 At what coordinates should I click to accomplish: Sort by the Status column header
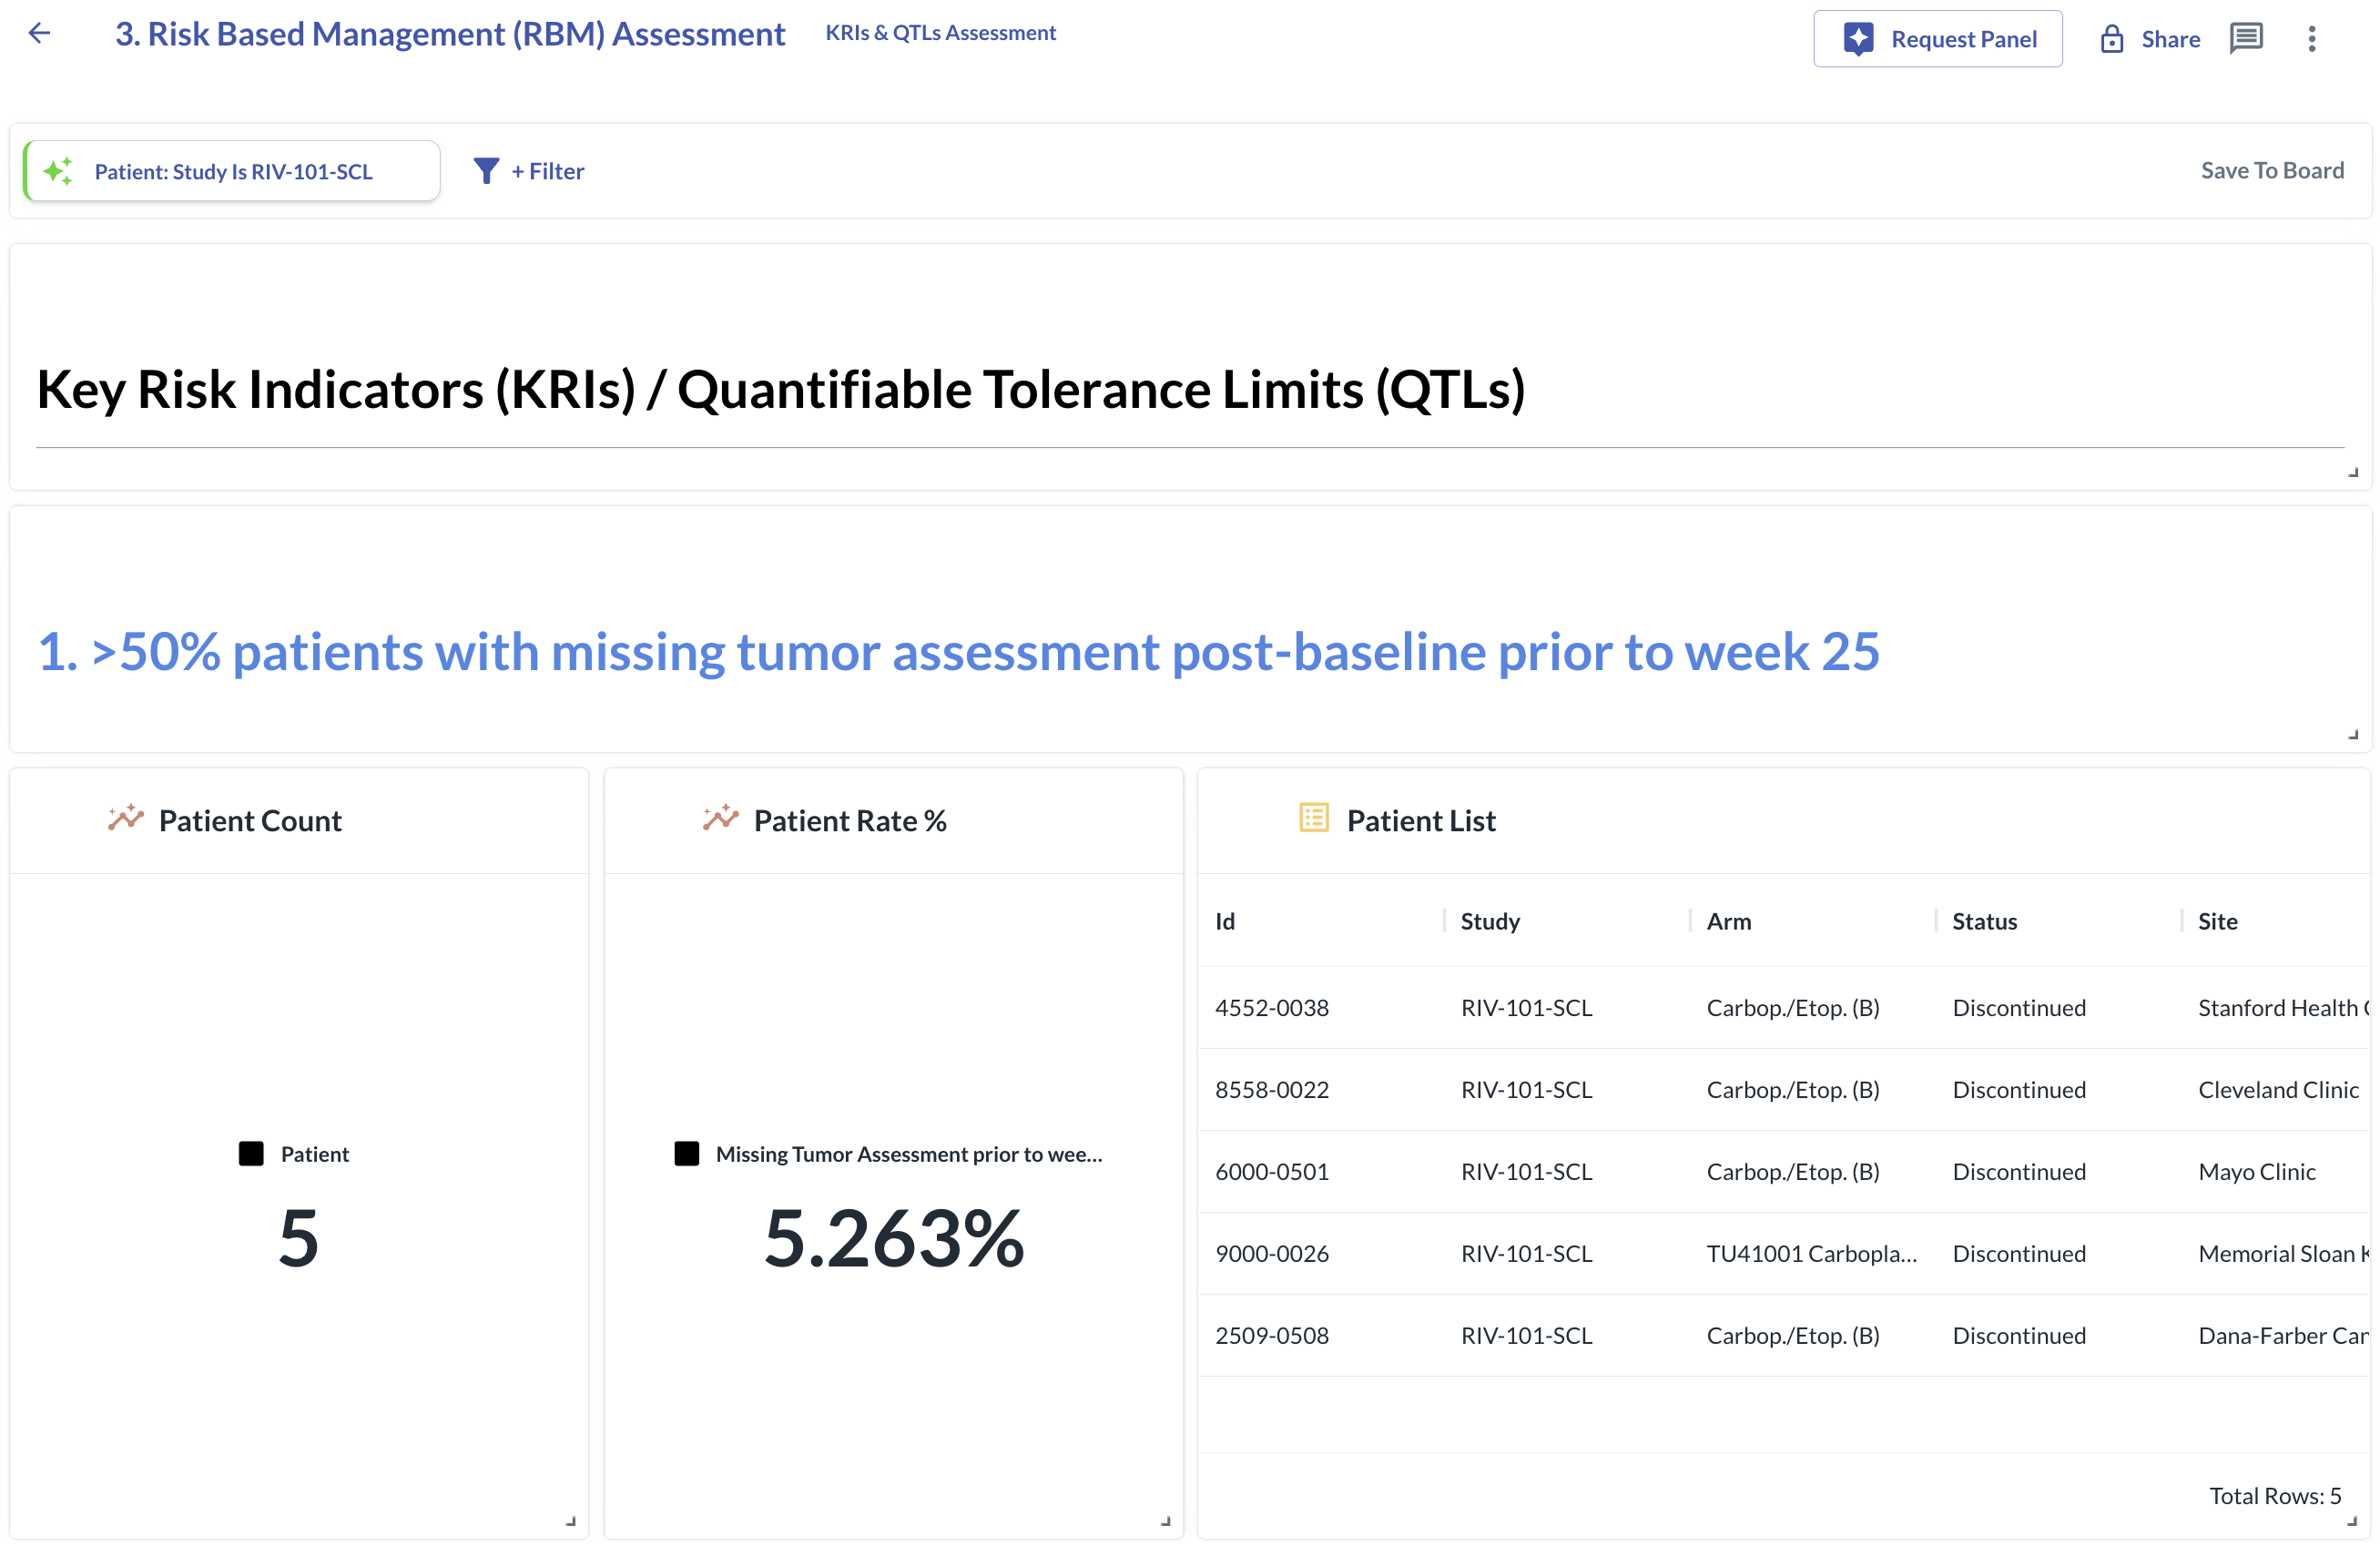point(1984,920)
